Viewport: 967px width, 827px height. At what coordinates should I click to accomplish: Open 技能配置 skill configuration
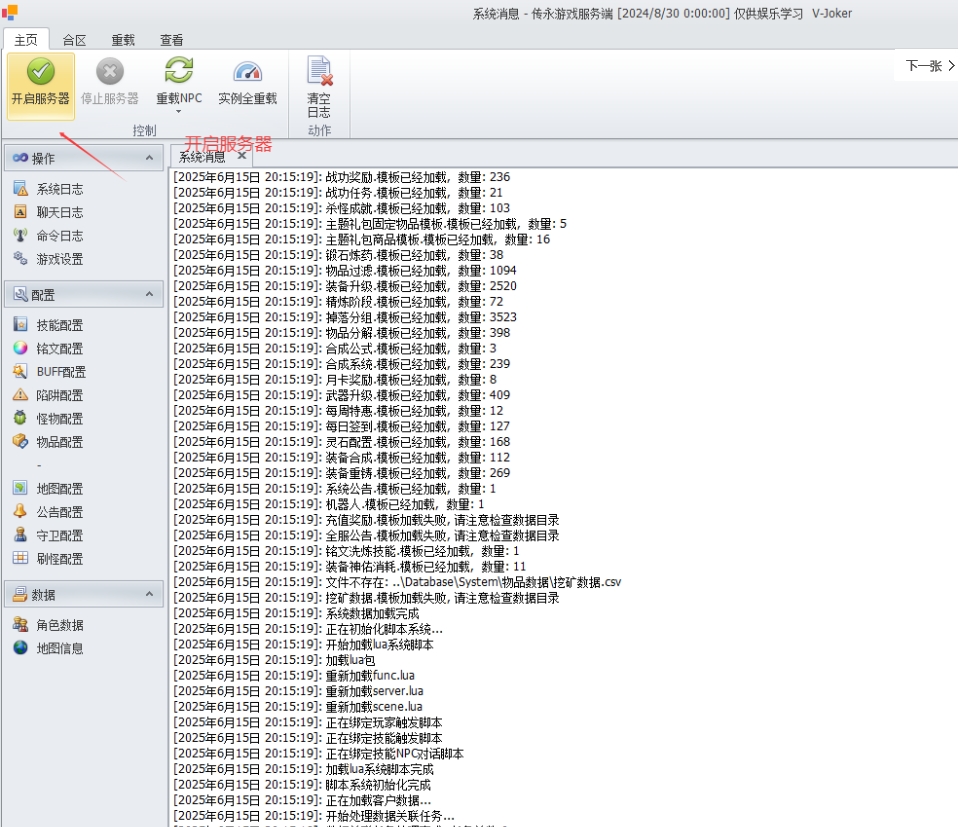point(59,325)
